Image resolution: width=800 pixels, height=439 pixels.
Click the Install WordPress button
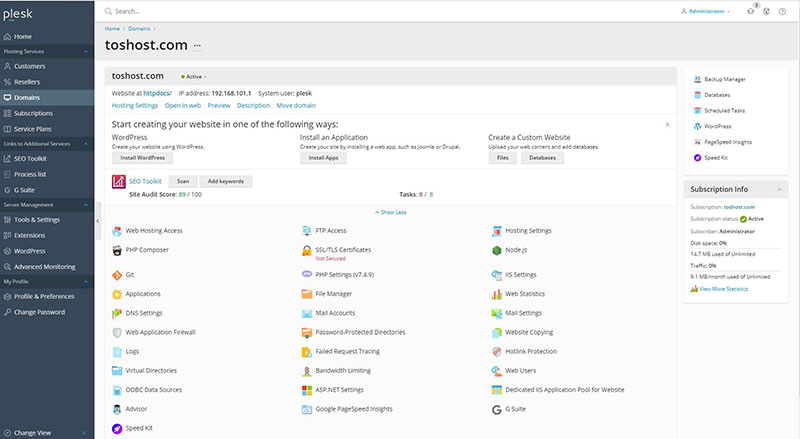pos(142,158)
